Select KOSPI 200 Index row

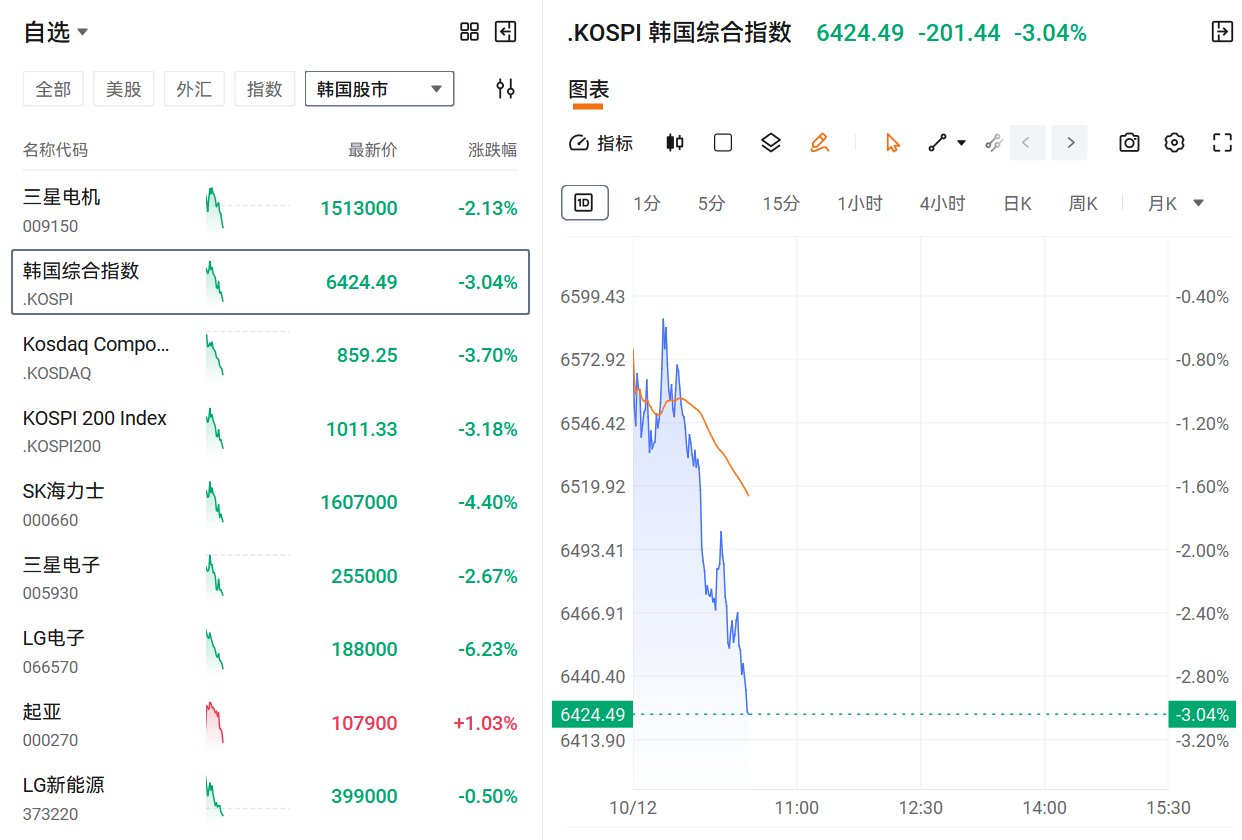pos(270,430)
